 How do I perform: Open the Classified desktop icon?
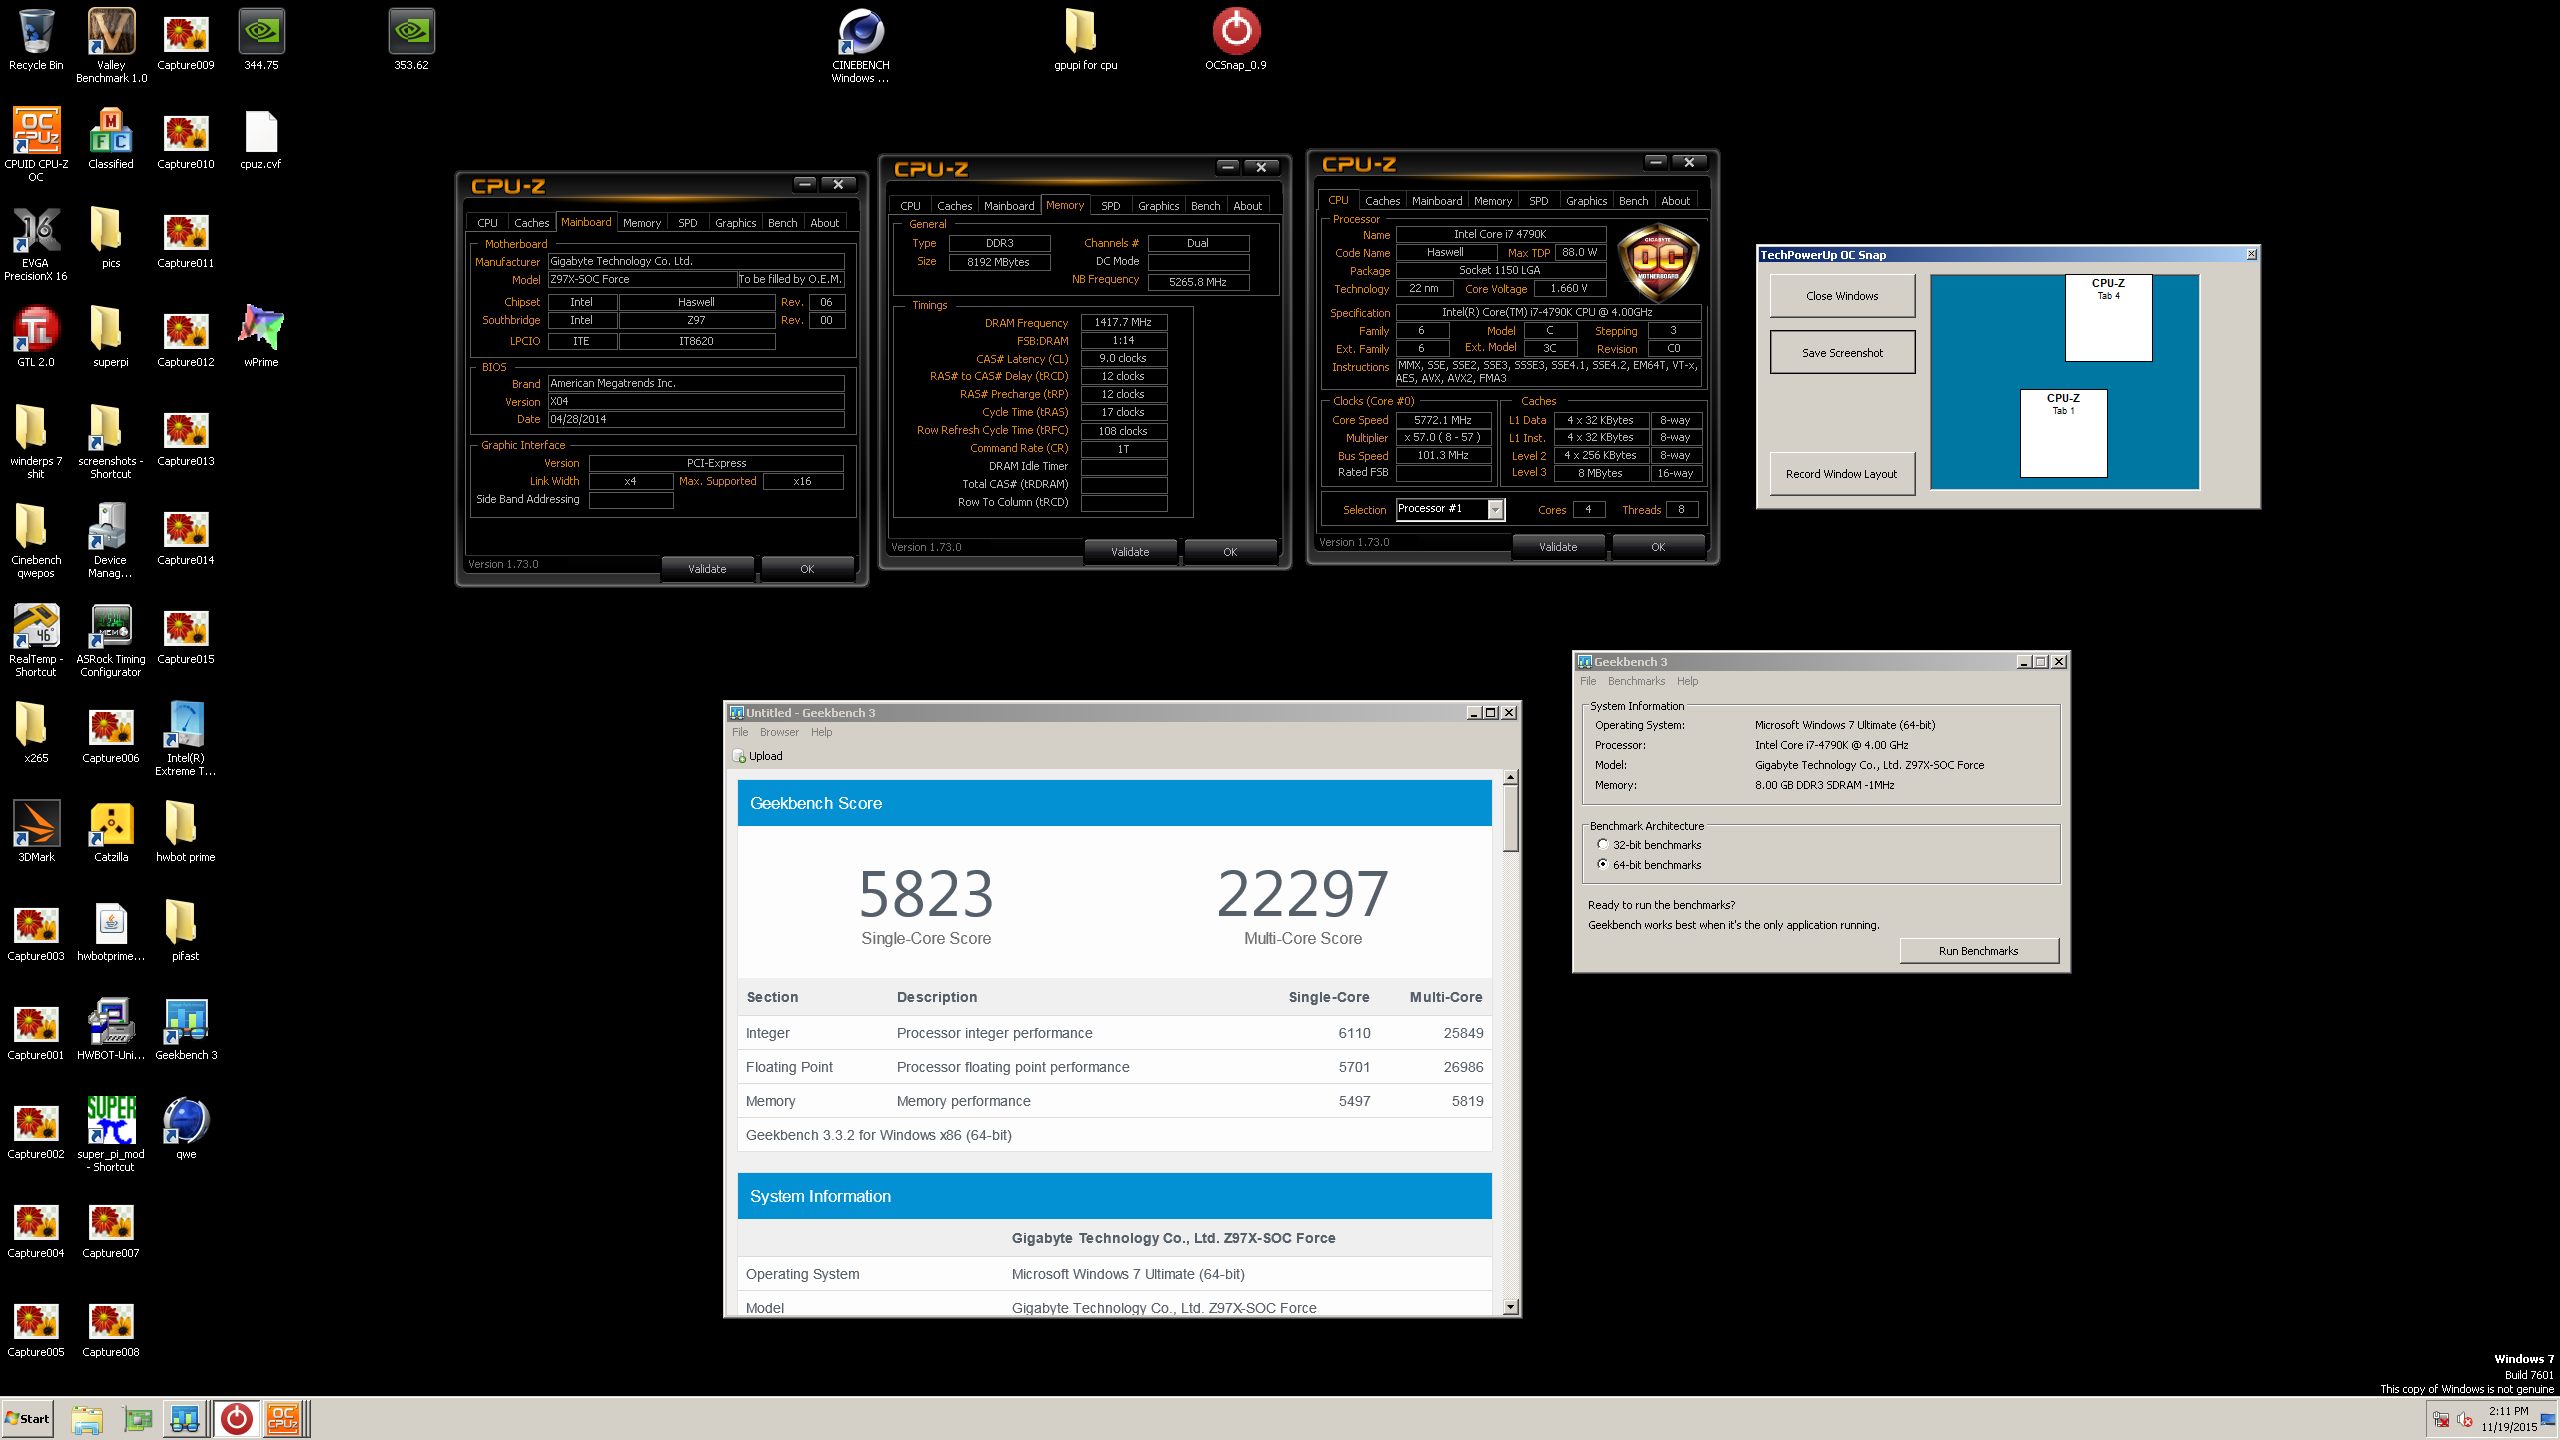(x=111, y=138)
